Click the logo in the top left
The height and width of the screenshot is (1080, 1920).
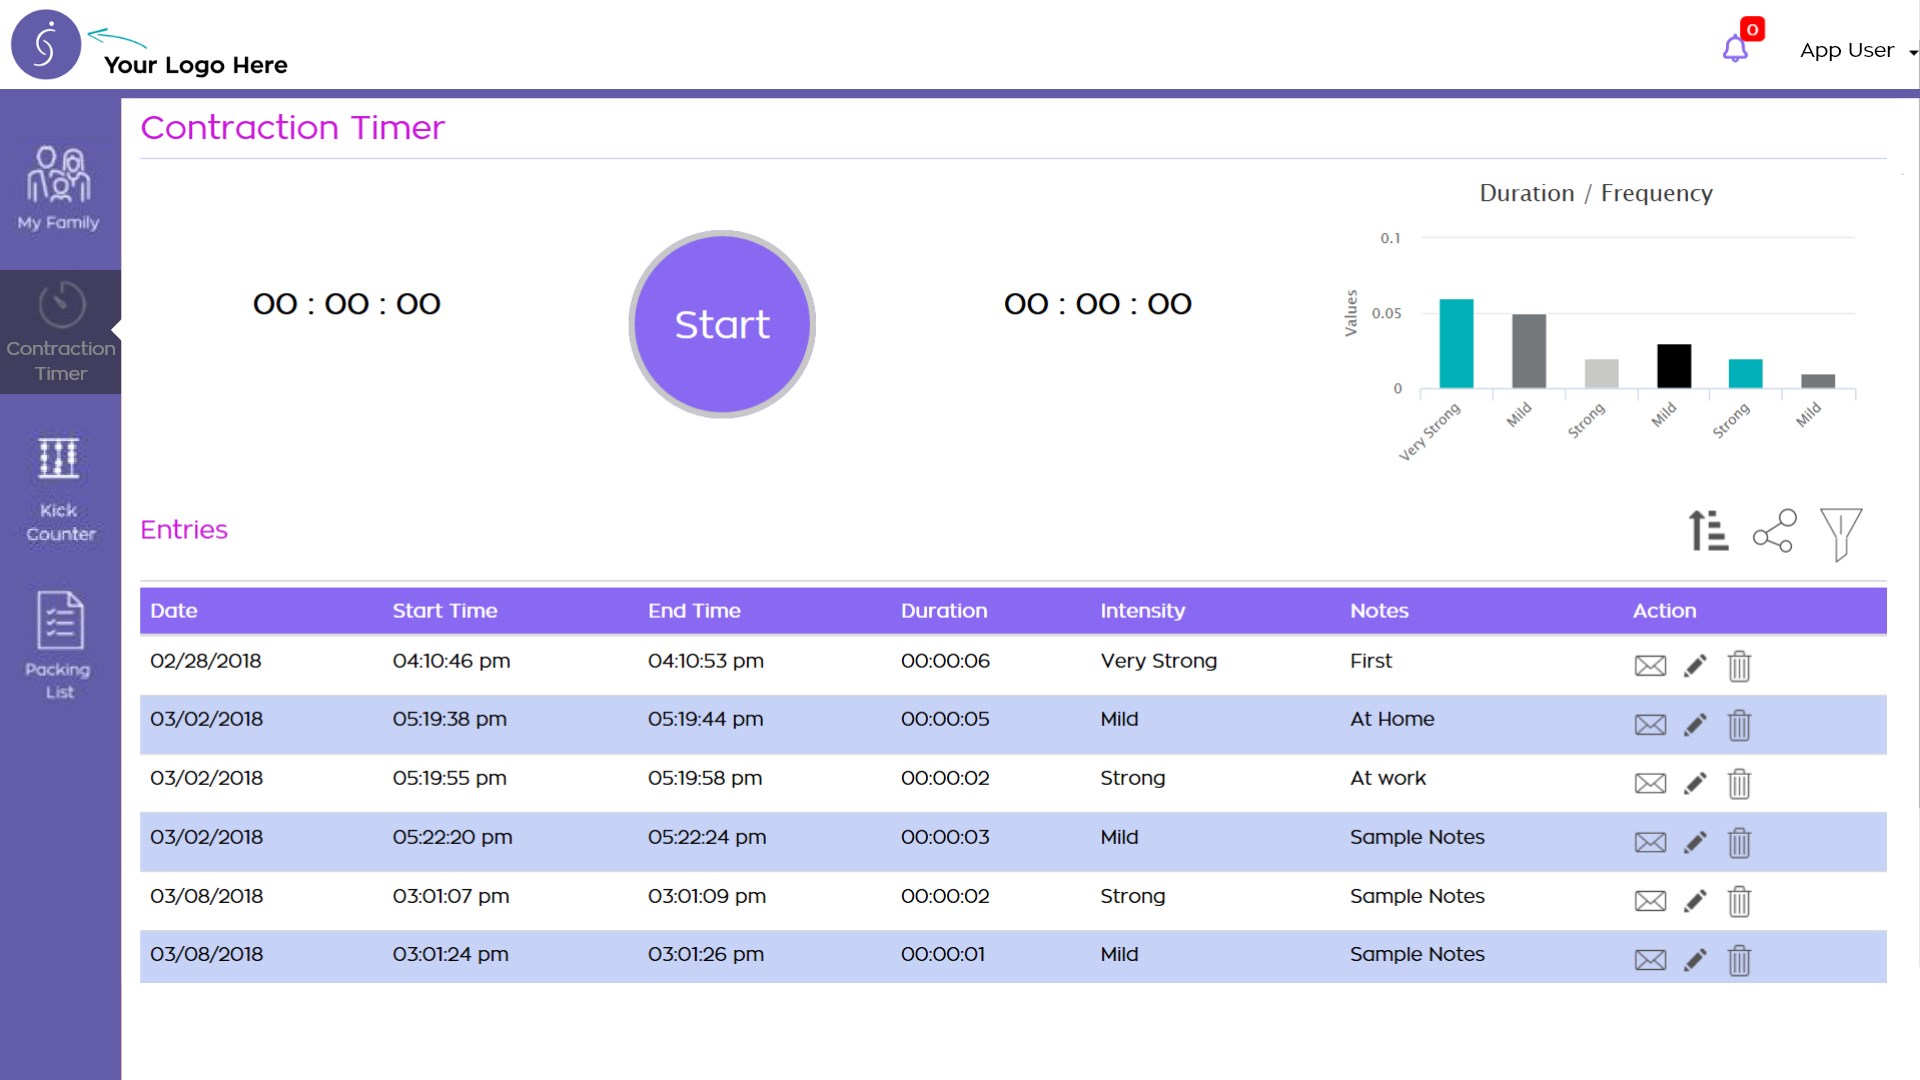click(46, 45)
